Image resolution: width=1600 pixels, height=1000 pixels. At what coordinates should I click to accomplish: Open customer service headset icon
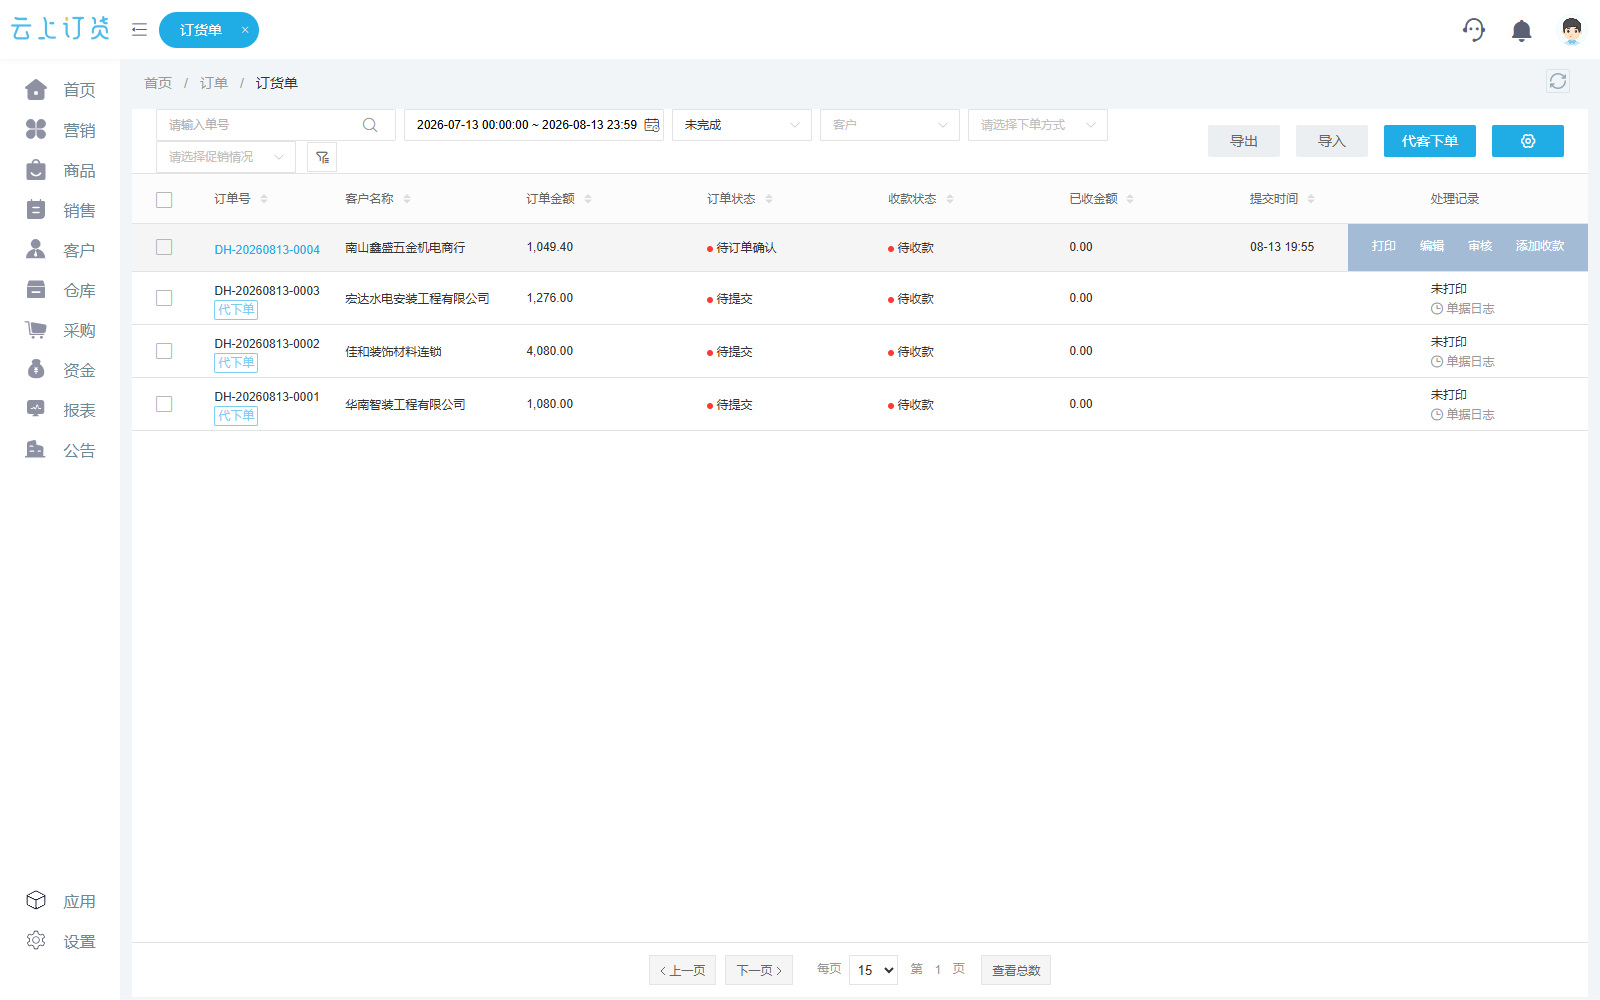point(1473,30)
